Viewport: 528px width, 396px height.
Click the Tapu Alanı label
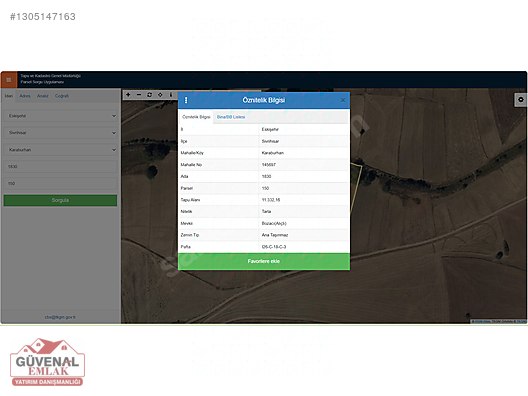click(190, 200)
